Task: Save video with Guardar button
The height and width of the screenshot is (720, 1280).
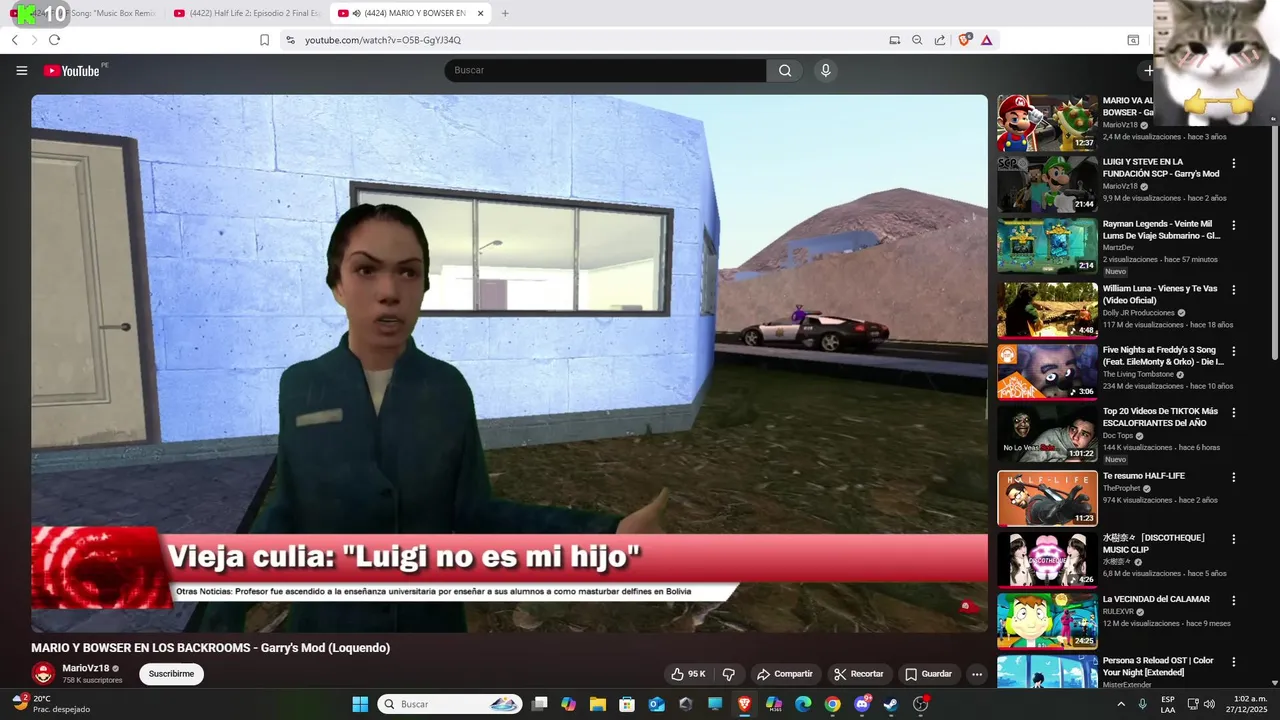Action: pos(928,674)
